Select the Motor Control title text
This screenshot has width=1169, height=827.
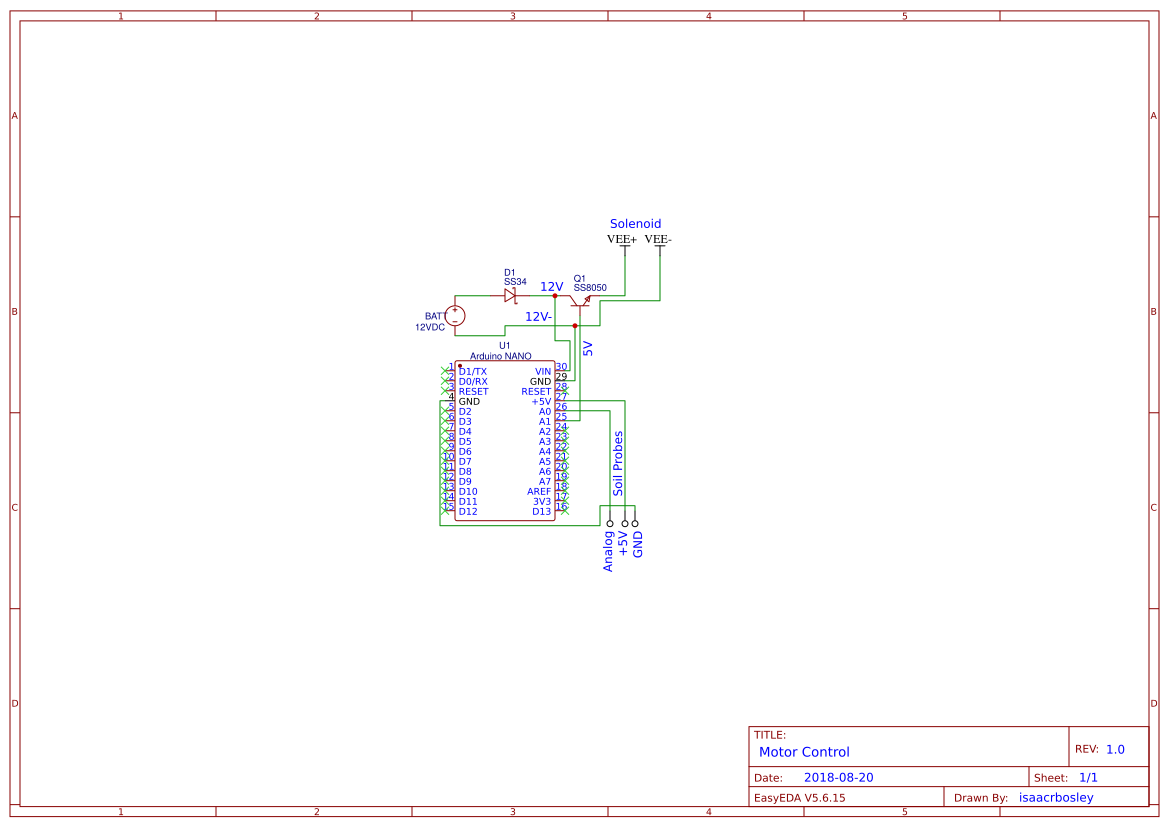[x=804, y=752]
